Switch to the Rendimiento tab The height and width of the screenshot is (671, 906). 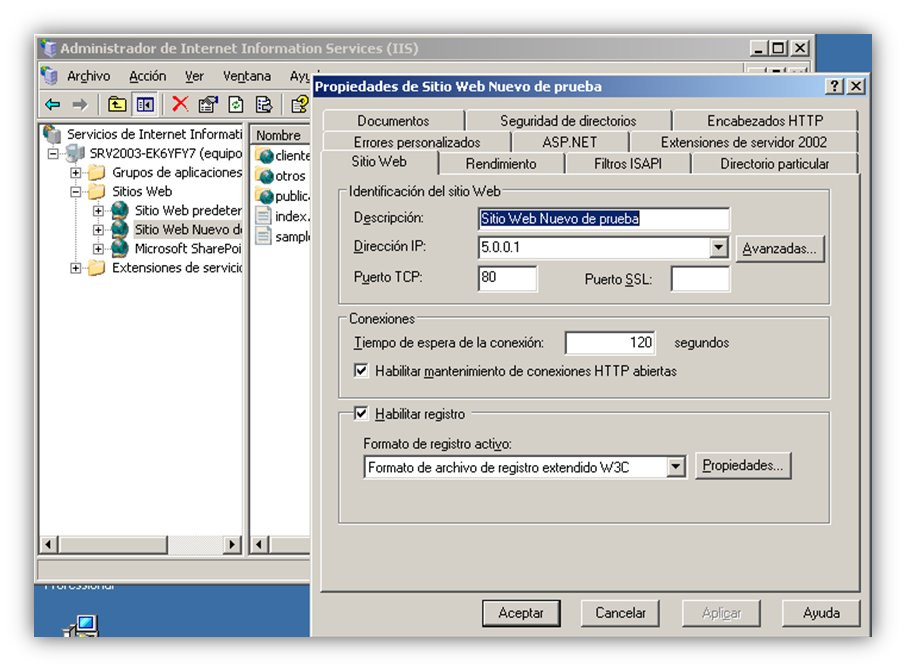501,164
